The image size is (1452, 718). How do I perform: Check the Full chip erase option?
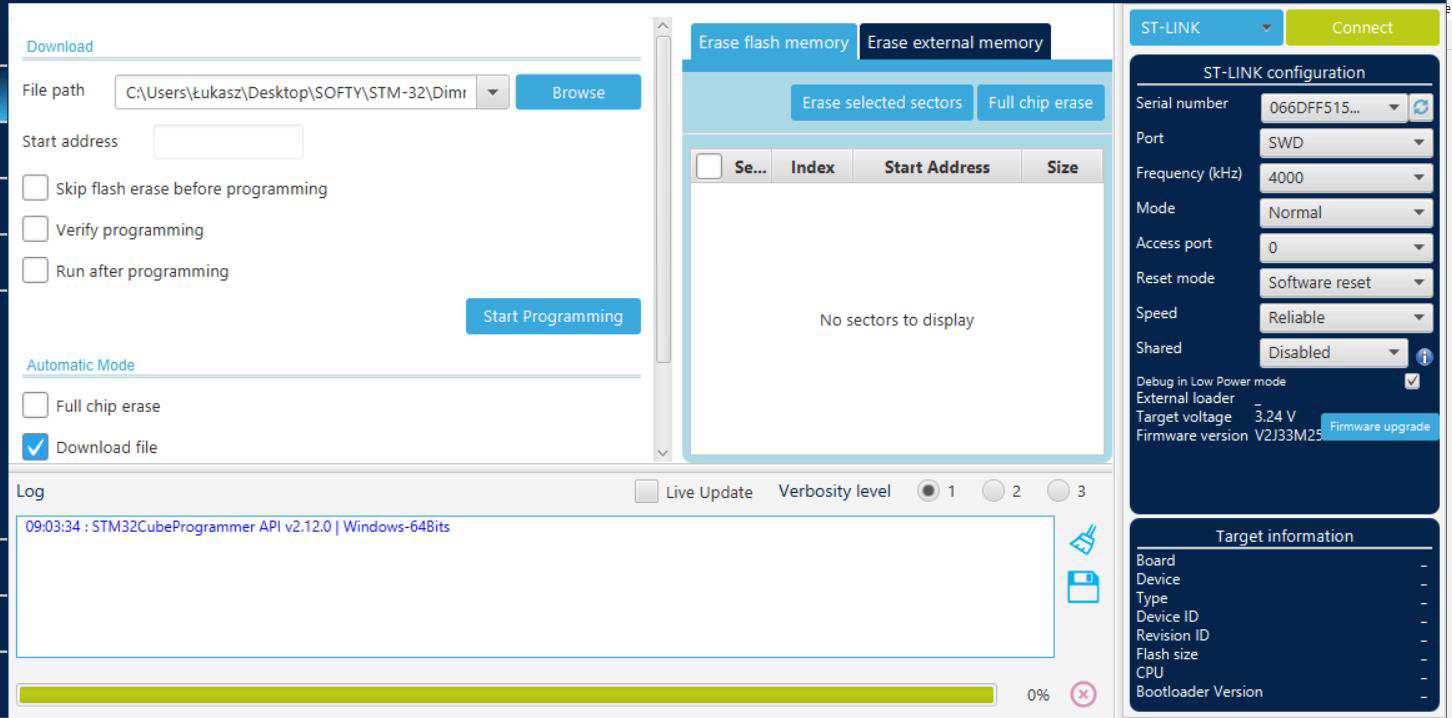(35, 406)
